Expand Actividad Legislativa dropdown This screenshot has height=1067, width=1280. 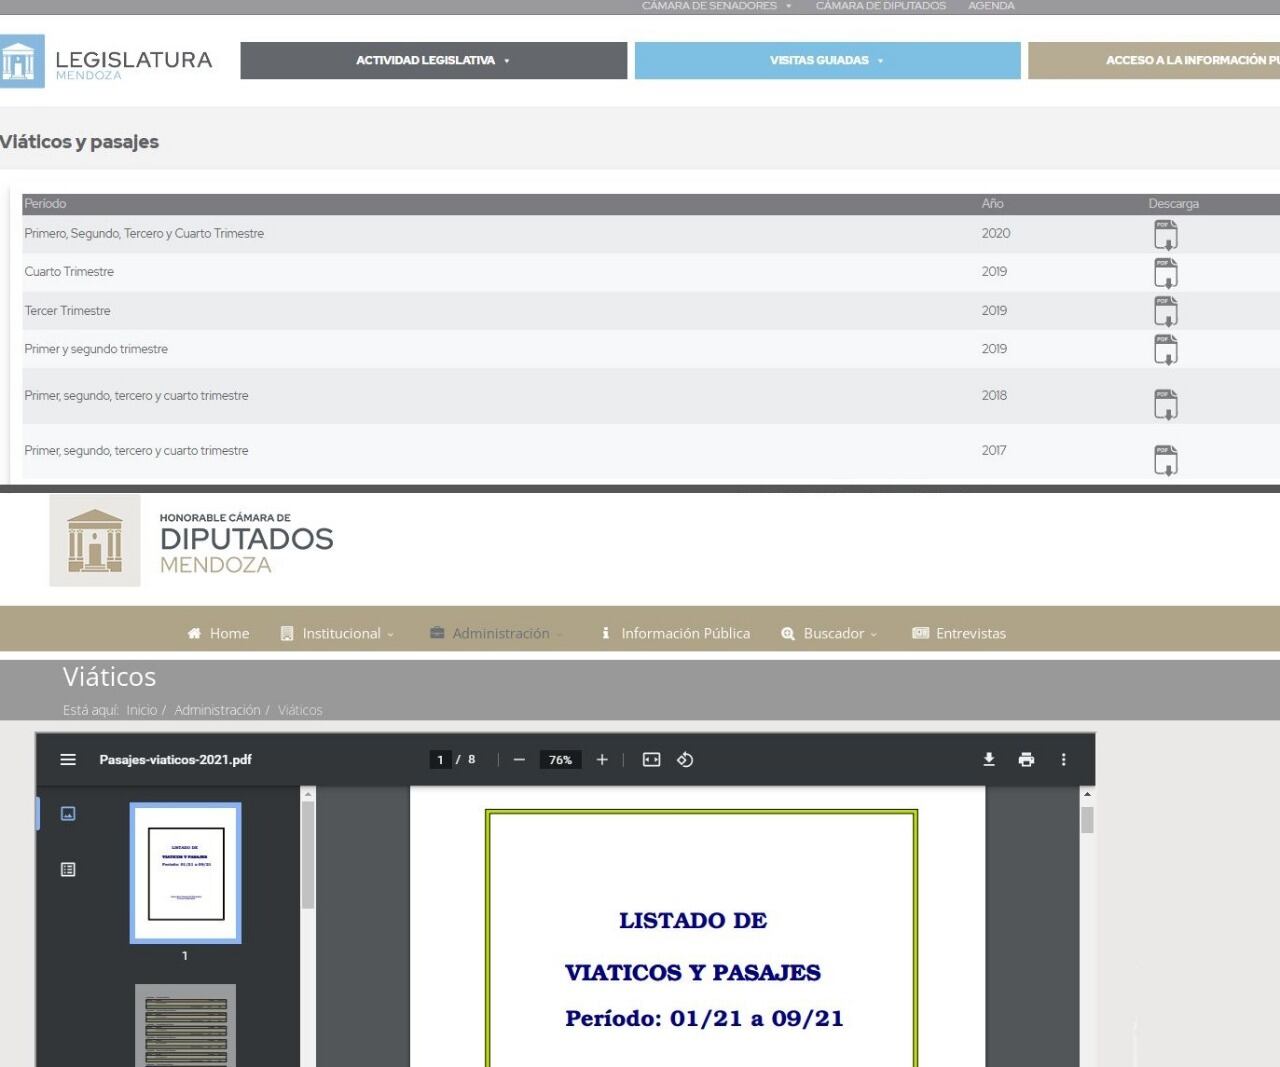(x=433, y=60)
